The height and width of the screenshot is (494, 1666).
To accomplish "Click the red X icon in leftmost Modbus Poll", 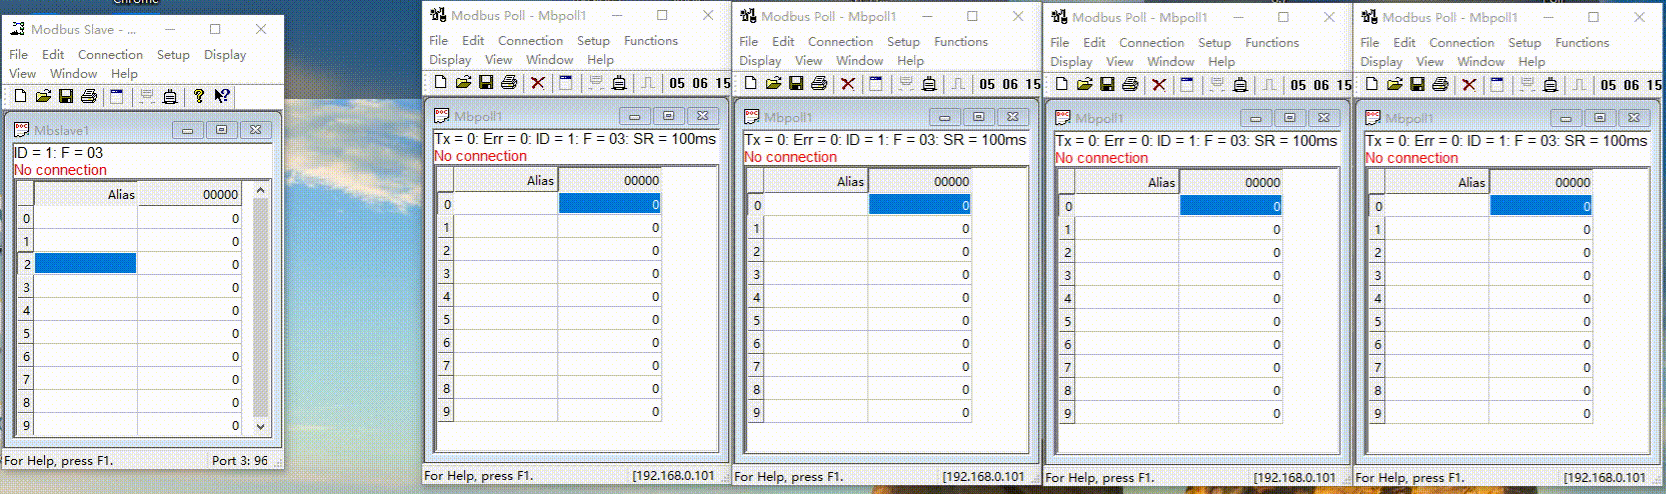I will [537, 83].
